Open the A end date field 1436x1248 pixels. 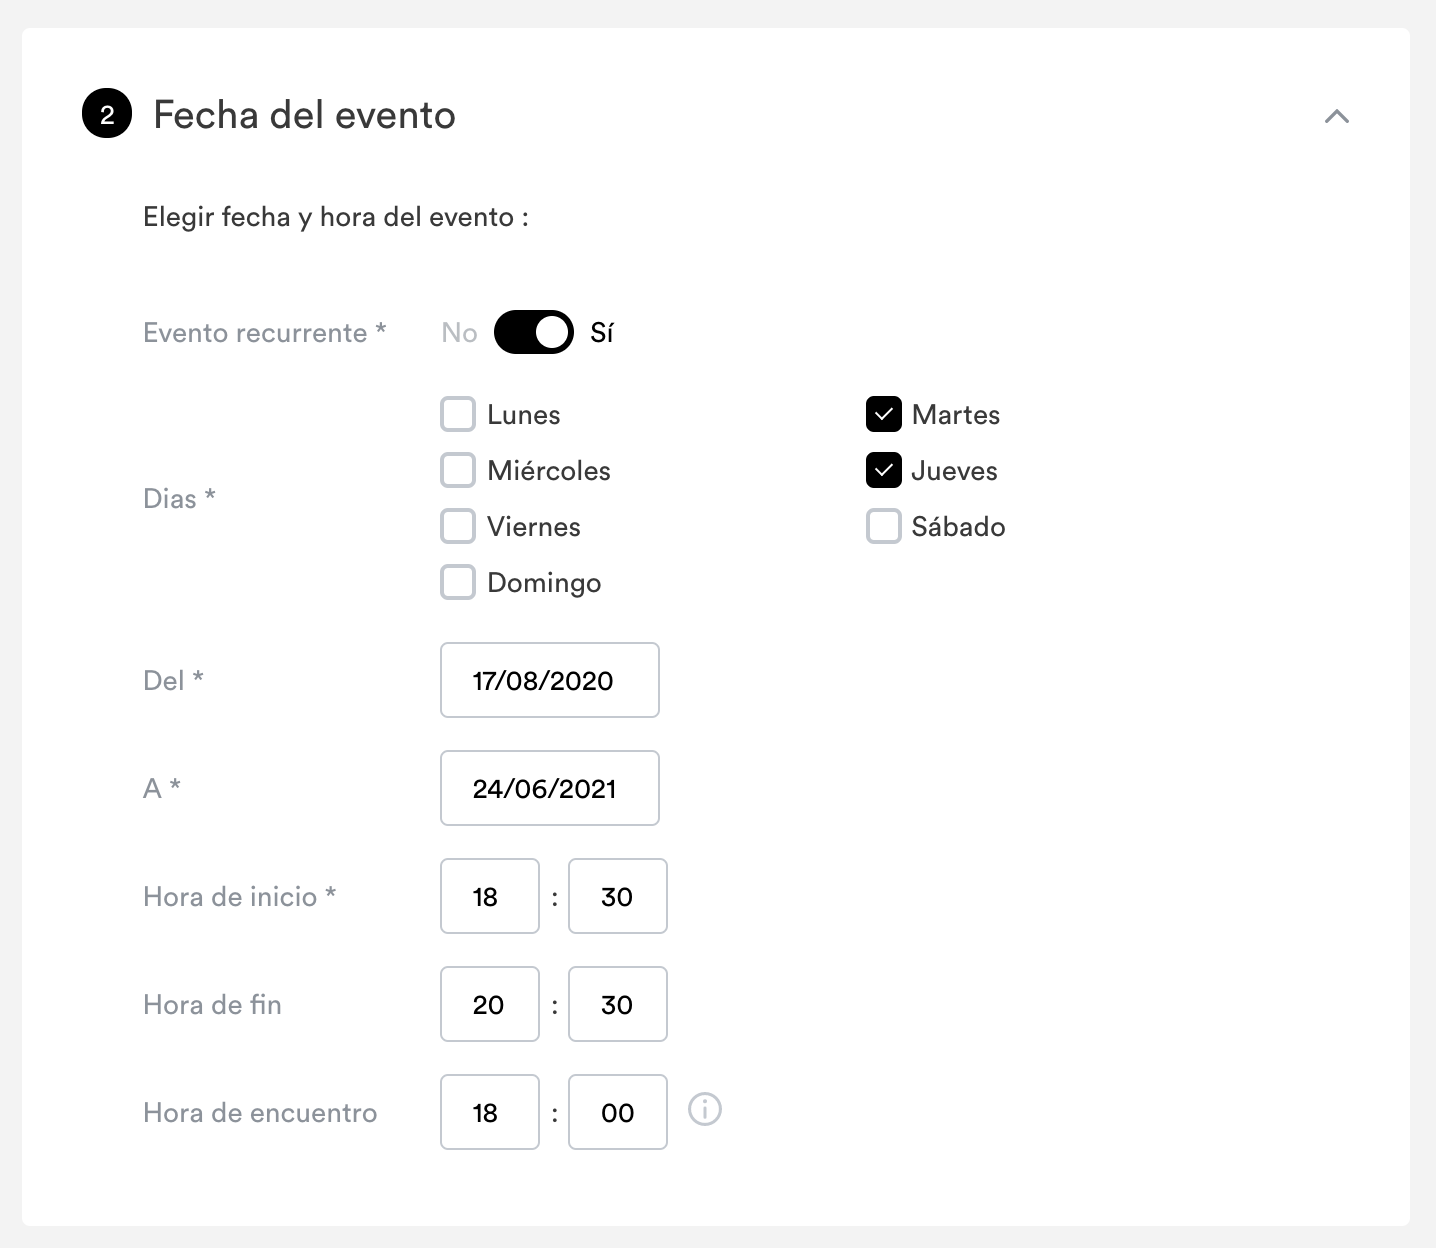tap(550, 788)
